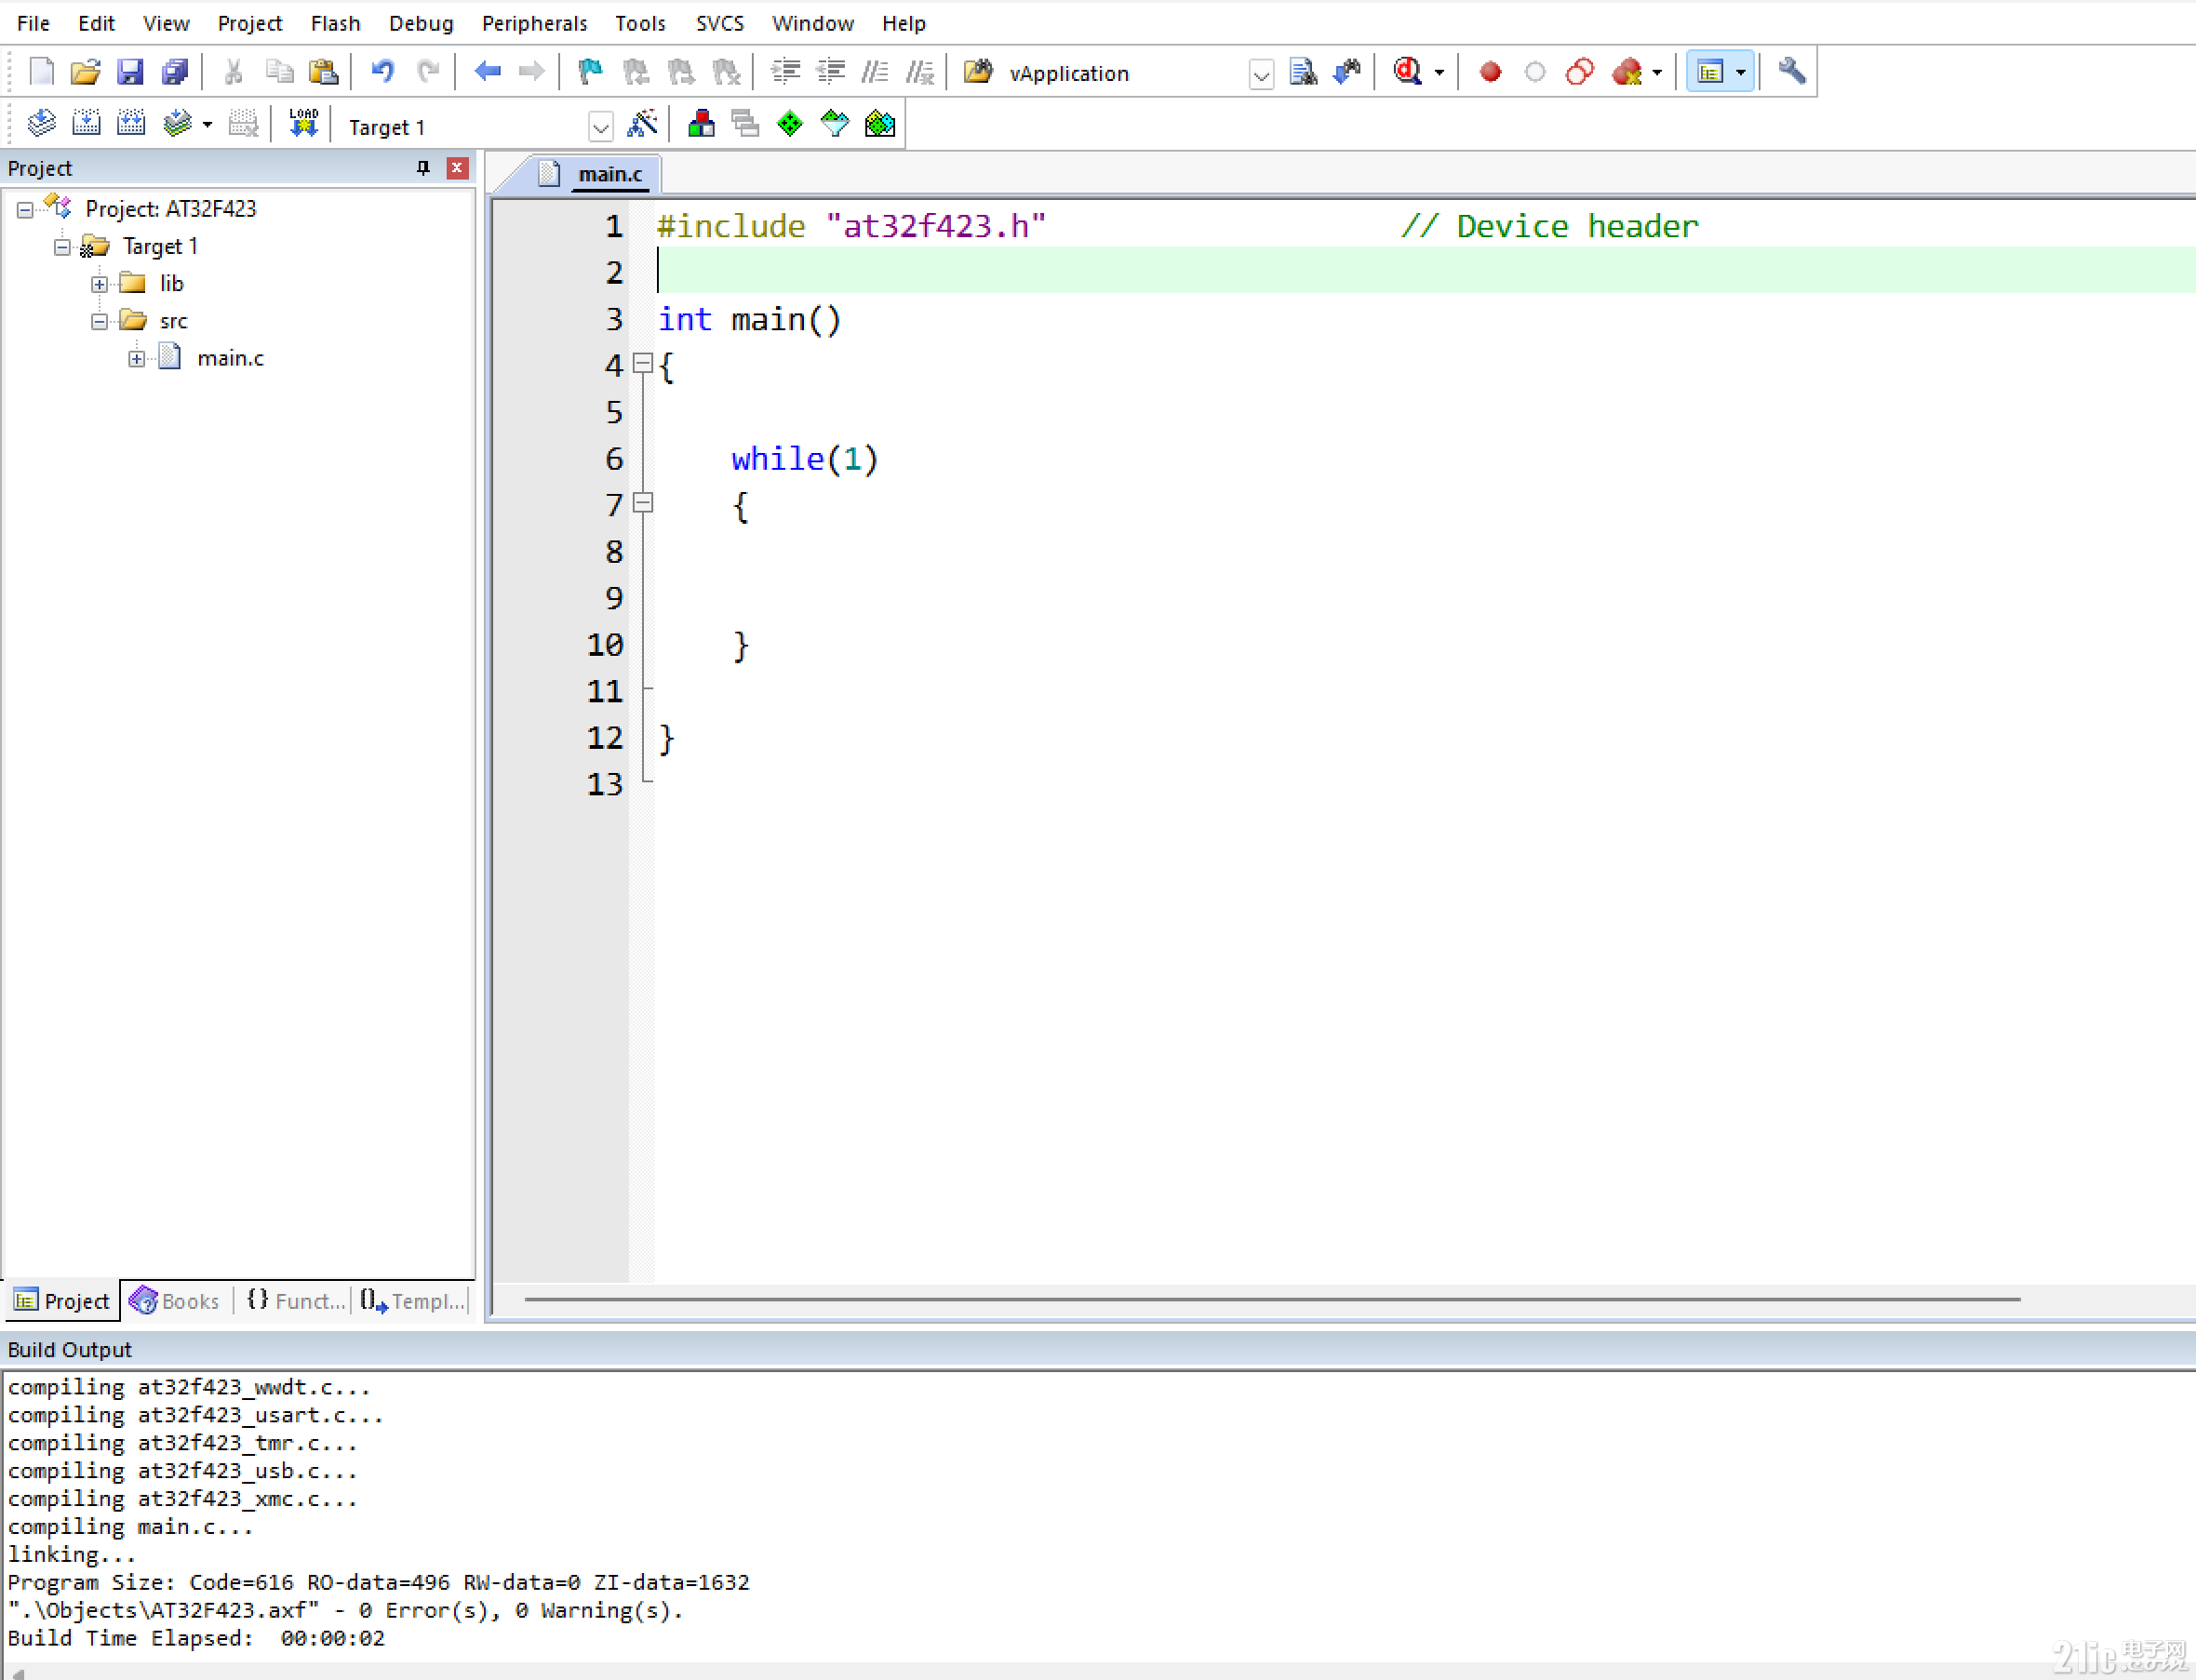Screen dimensions: 2196x1680
Task: Pin the Project panel
Action: tap(423, 168)
